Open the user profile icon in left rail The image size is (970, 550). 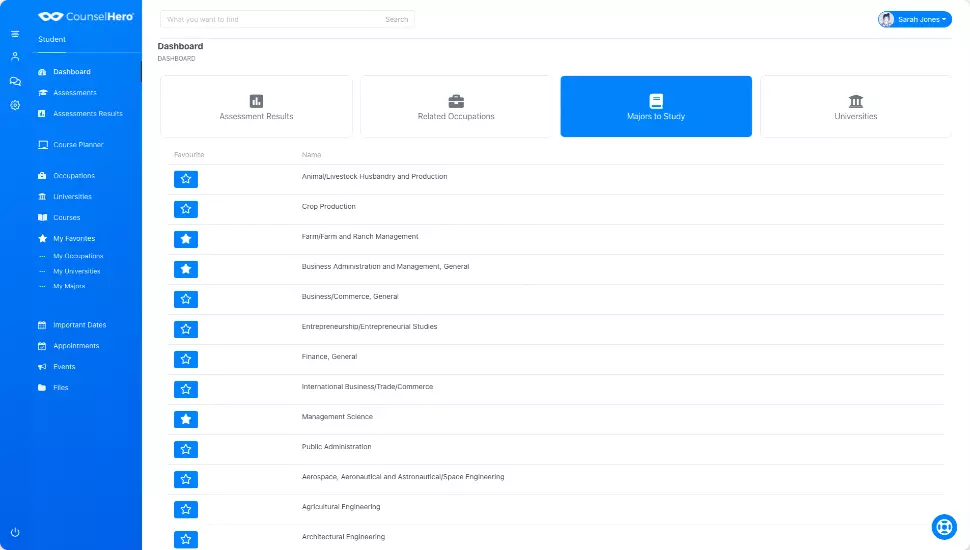15,57
